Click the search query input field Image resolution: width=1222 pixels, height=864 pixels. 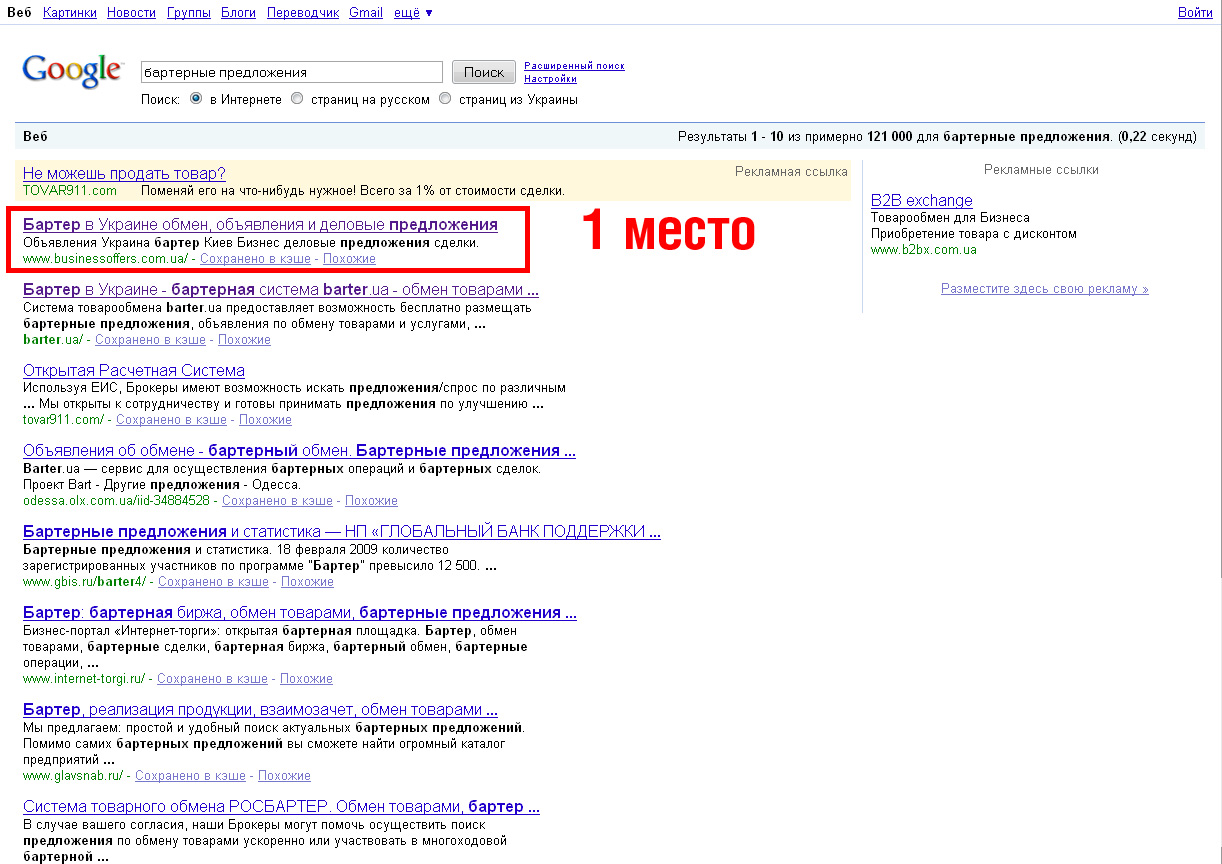point(291,72)
